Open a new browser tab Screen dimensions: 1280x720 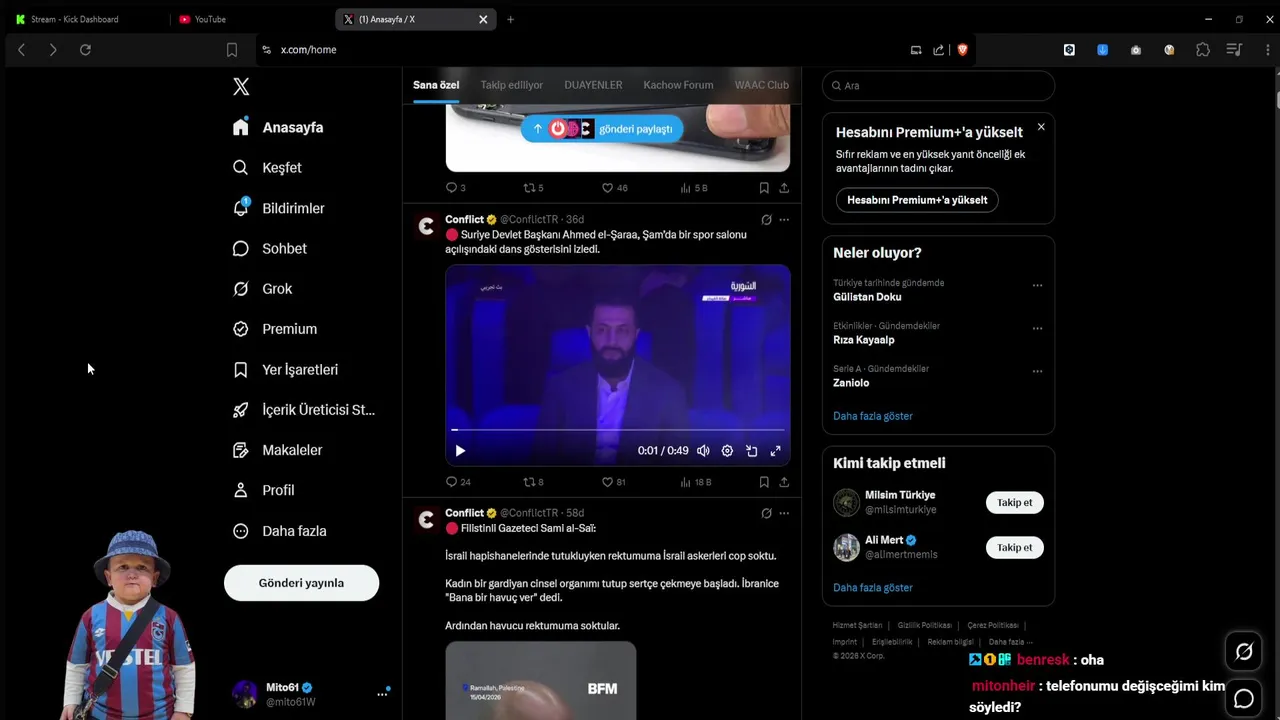510,19
